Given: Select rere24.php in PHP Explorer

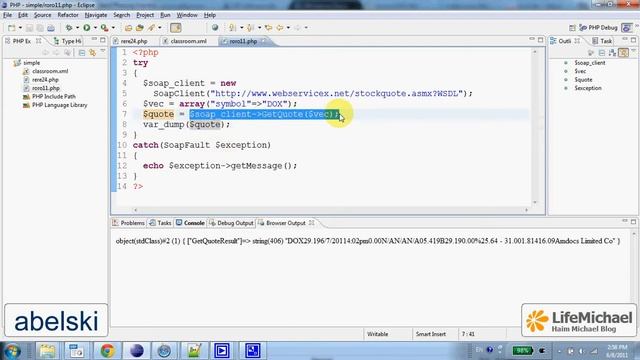Looking at the screenshot, I should click(45, 80).
